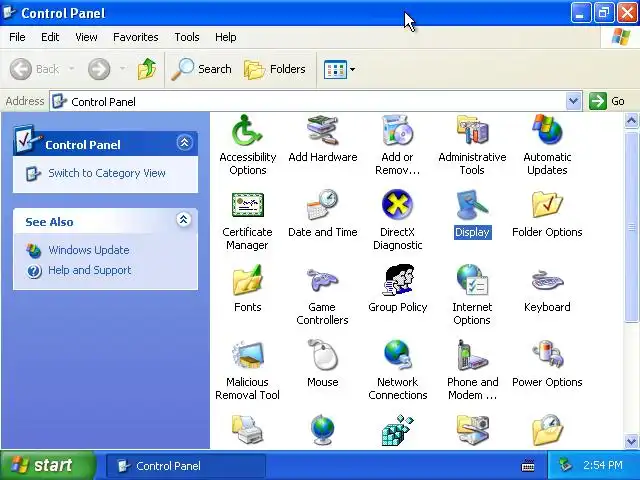
Task: Click Switch to Category View link
Action: tap(107, 173)
